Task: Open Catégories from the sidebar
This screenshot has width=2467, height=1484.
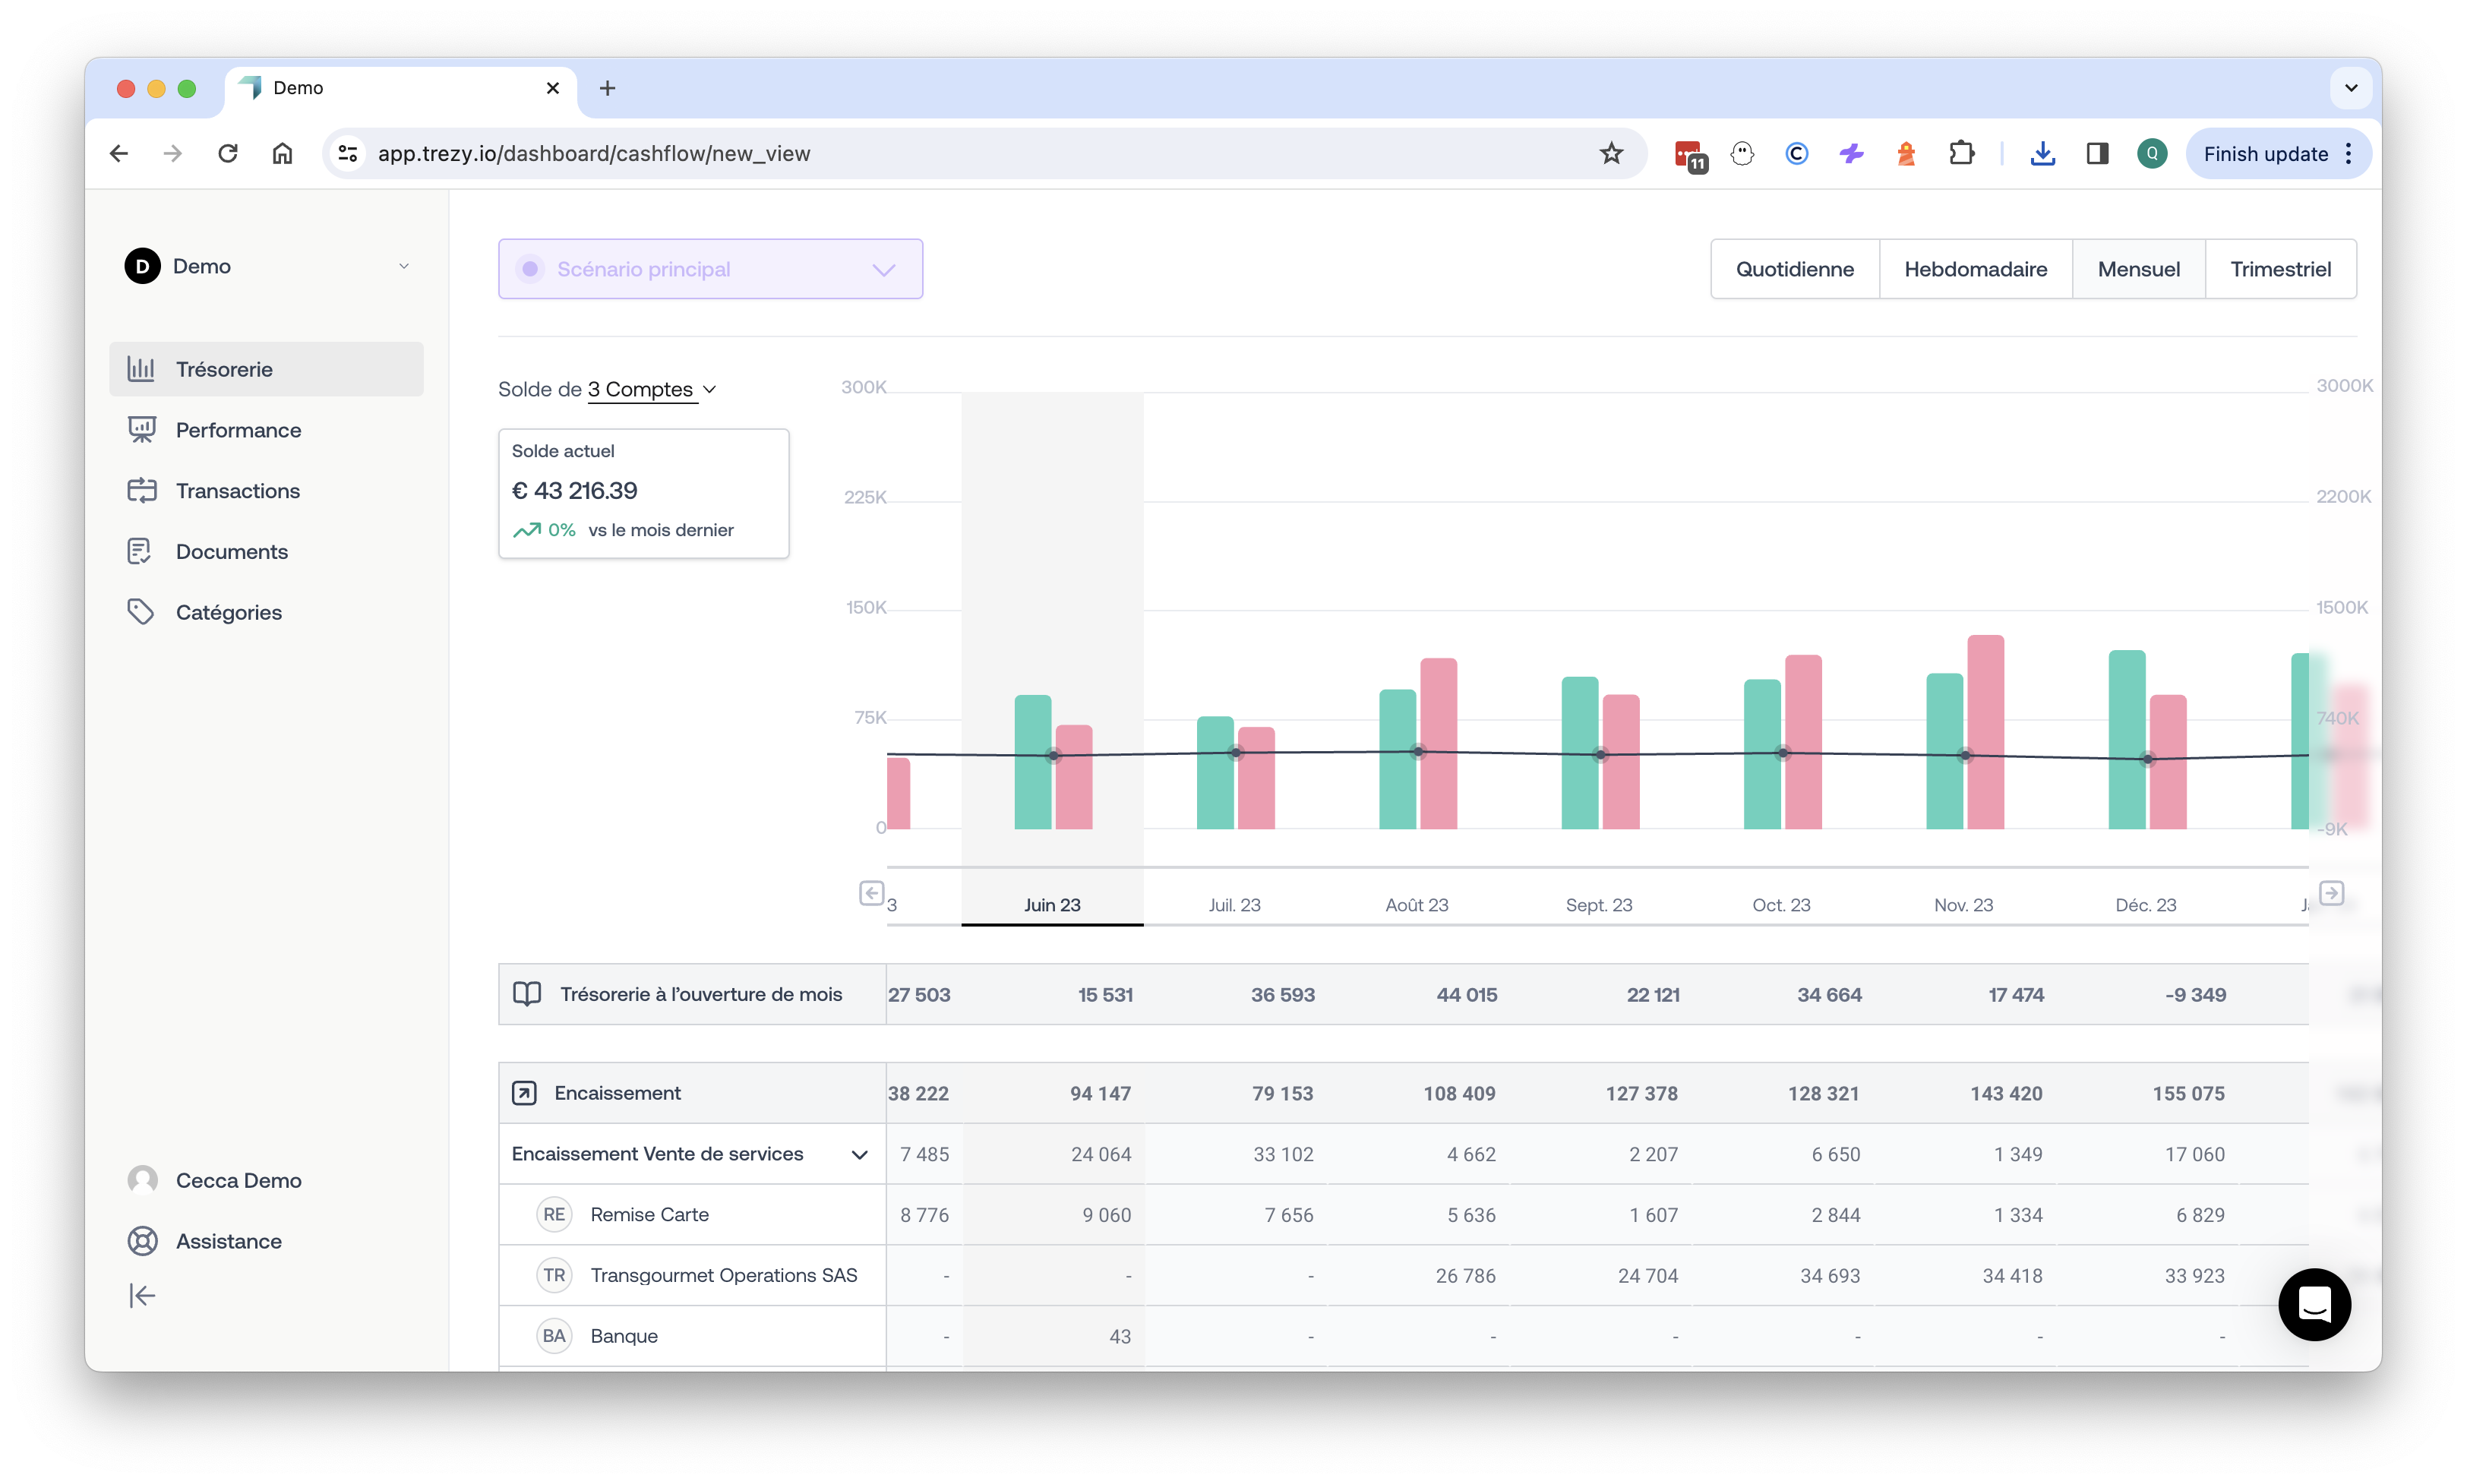Action: pyautogui.click(x=229, y=611)
